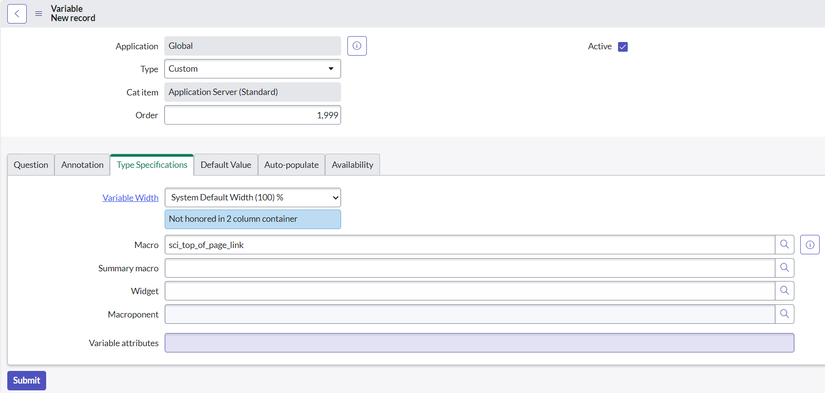Select the Type Specifications tab
The height and width of the screenshot is (393, 825).
pos(152,165)
